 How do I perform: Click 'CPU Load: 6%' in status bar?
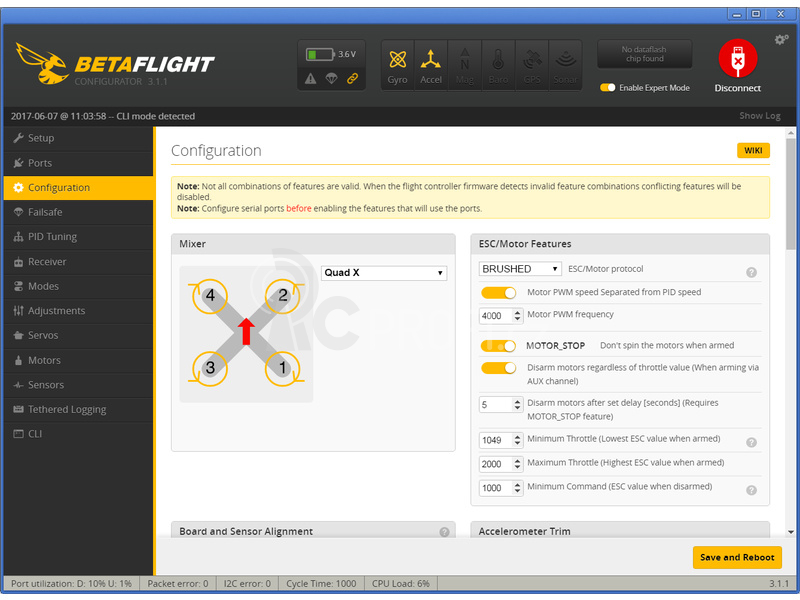pyautogui.click(x=401, y=584)
